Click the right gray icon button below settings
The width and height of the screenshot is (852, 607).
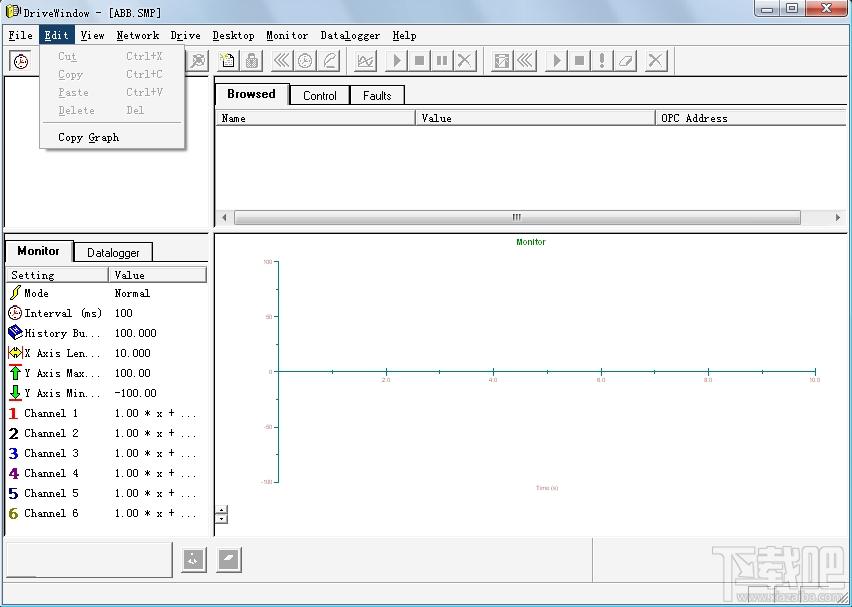229,559
